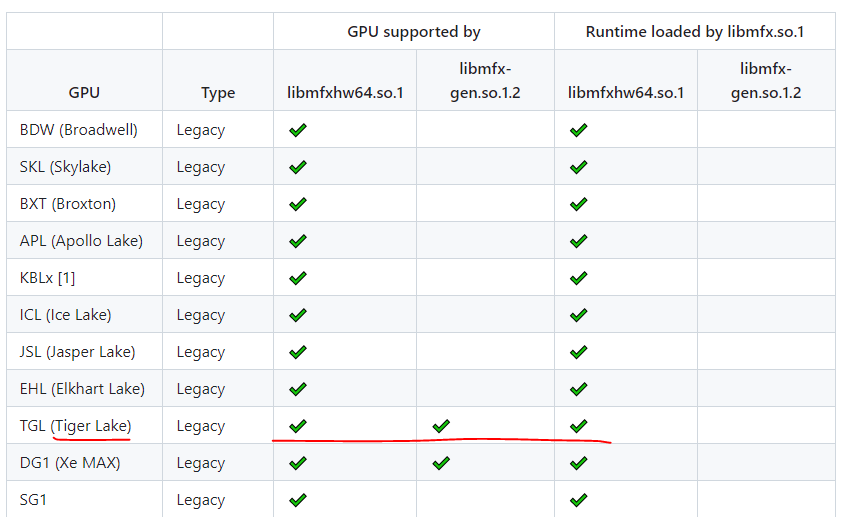Click Ice Lake's runtime-loaded libmfxhw64 checkmark
867x517 pixels.
[578, 316]
